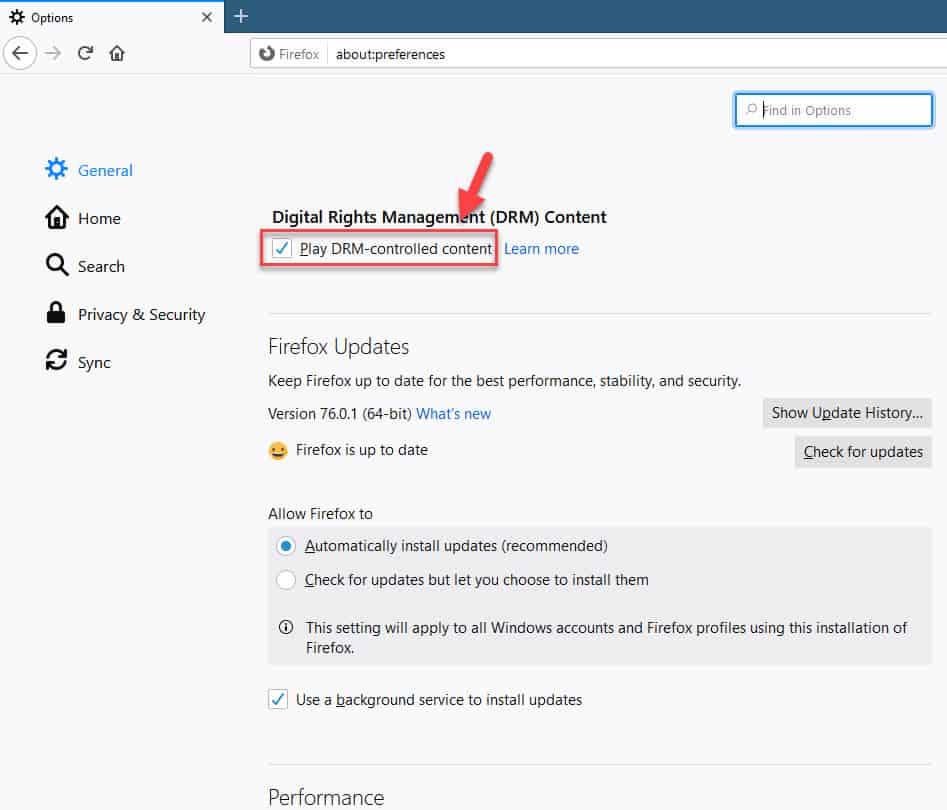Reload the current page

[85, 53]
